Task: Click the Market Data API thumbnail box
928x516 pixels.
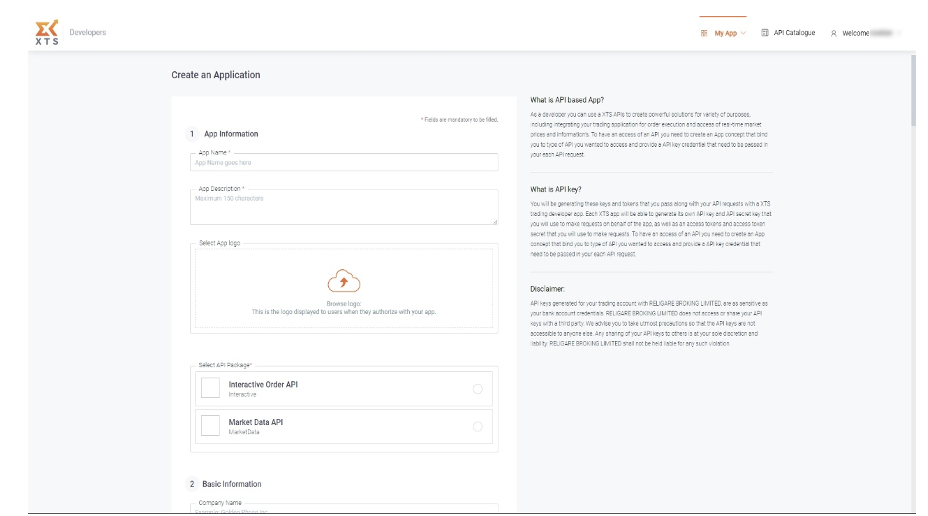Action: [210, 426]
